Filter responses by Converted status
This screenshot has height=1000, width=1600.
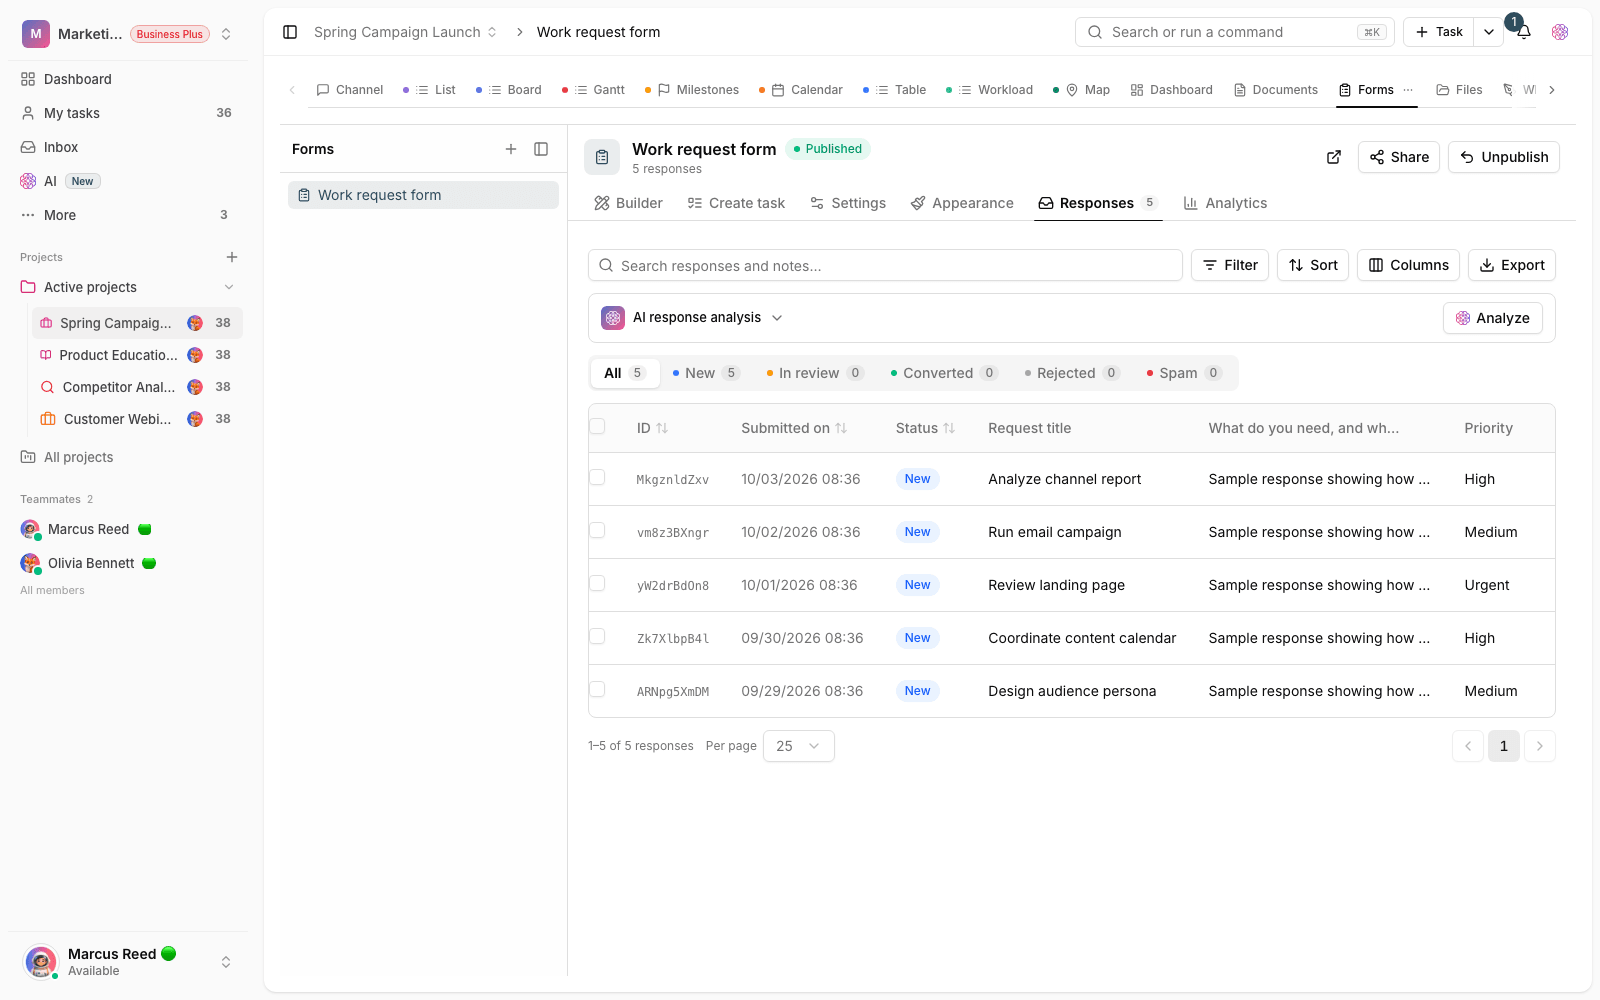coord(944,373)
